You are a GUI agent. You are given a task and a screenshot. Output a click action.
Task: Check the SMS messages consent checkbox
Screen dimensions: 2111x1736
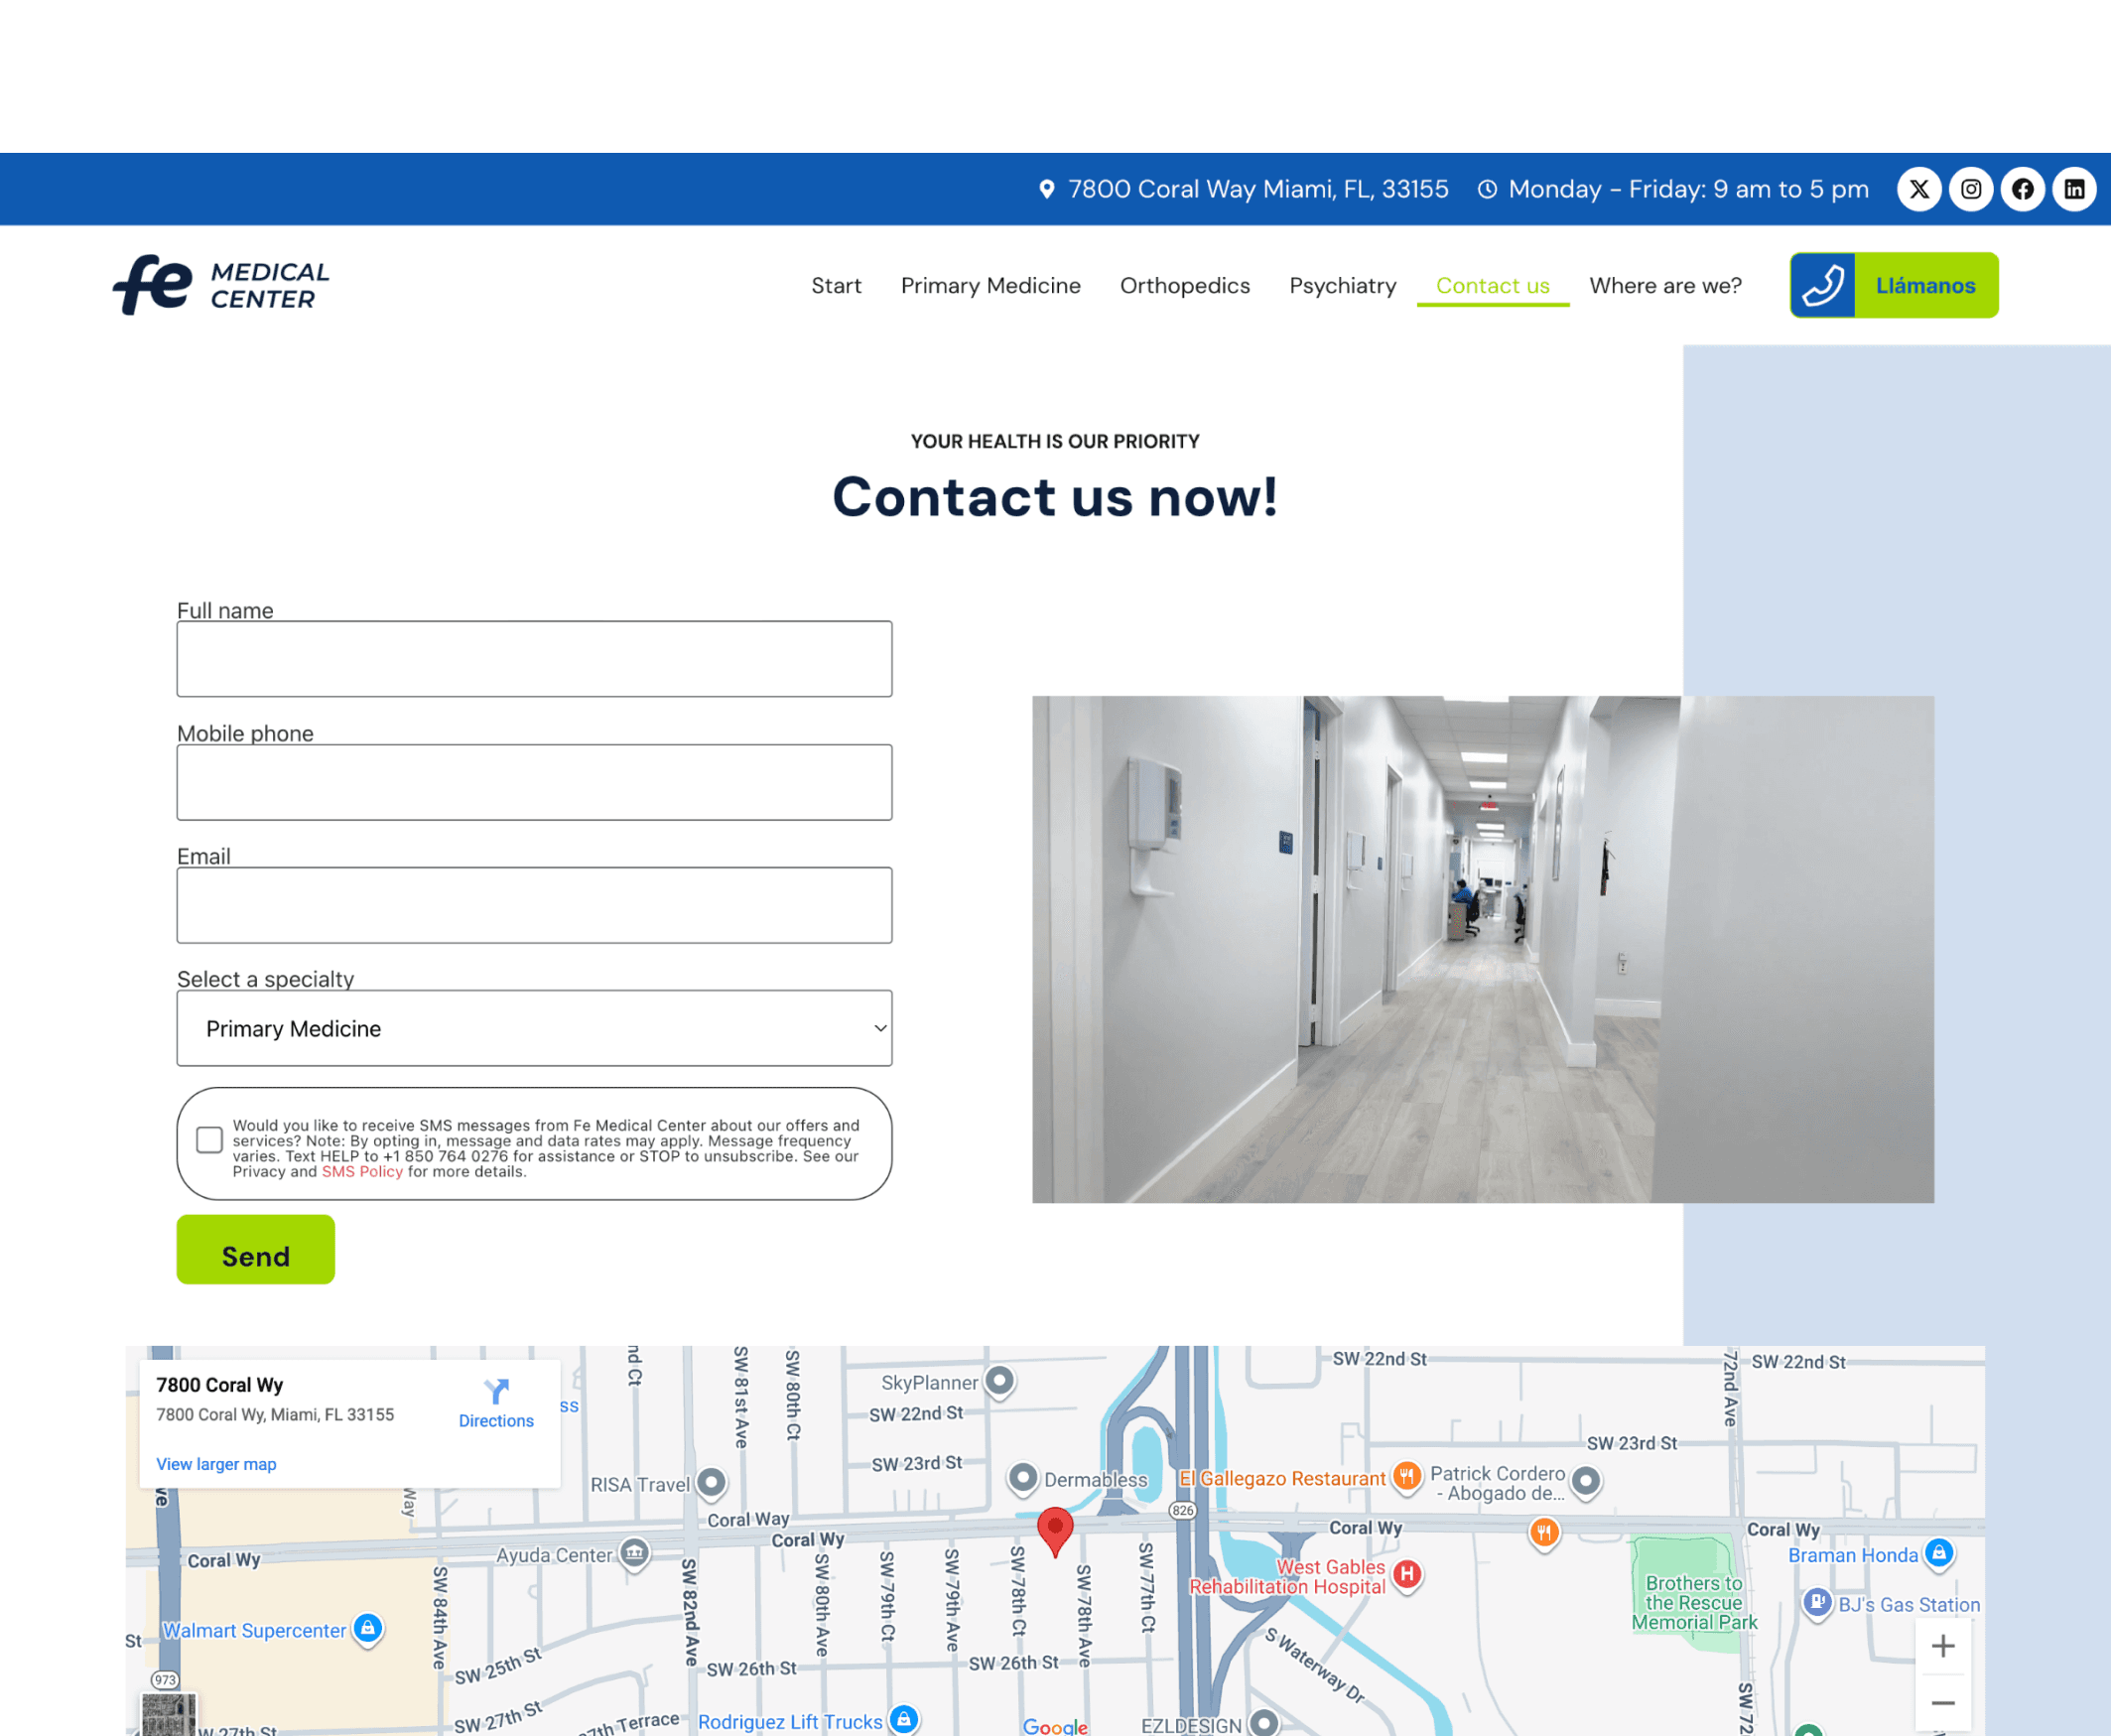(209, 1140)
